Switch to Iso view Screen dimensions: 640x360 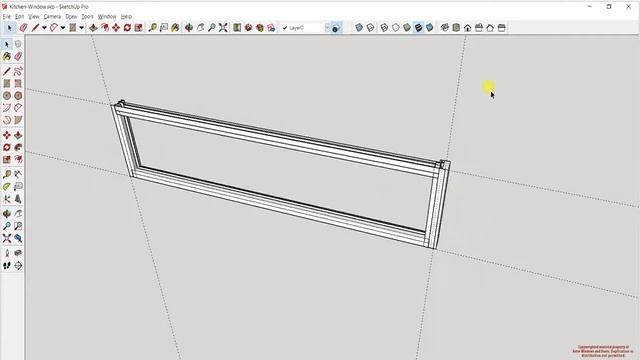[444, 28]
